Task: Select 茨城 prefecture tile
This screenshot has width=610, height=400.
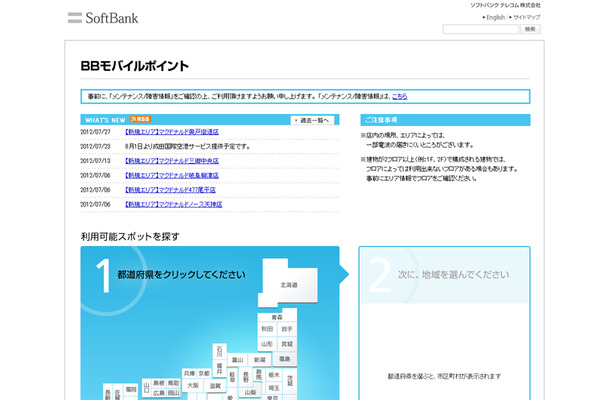Action: [x=290, y=381]
